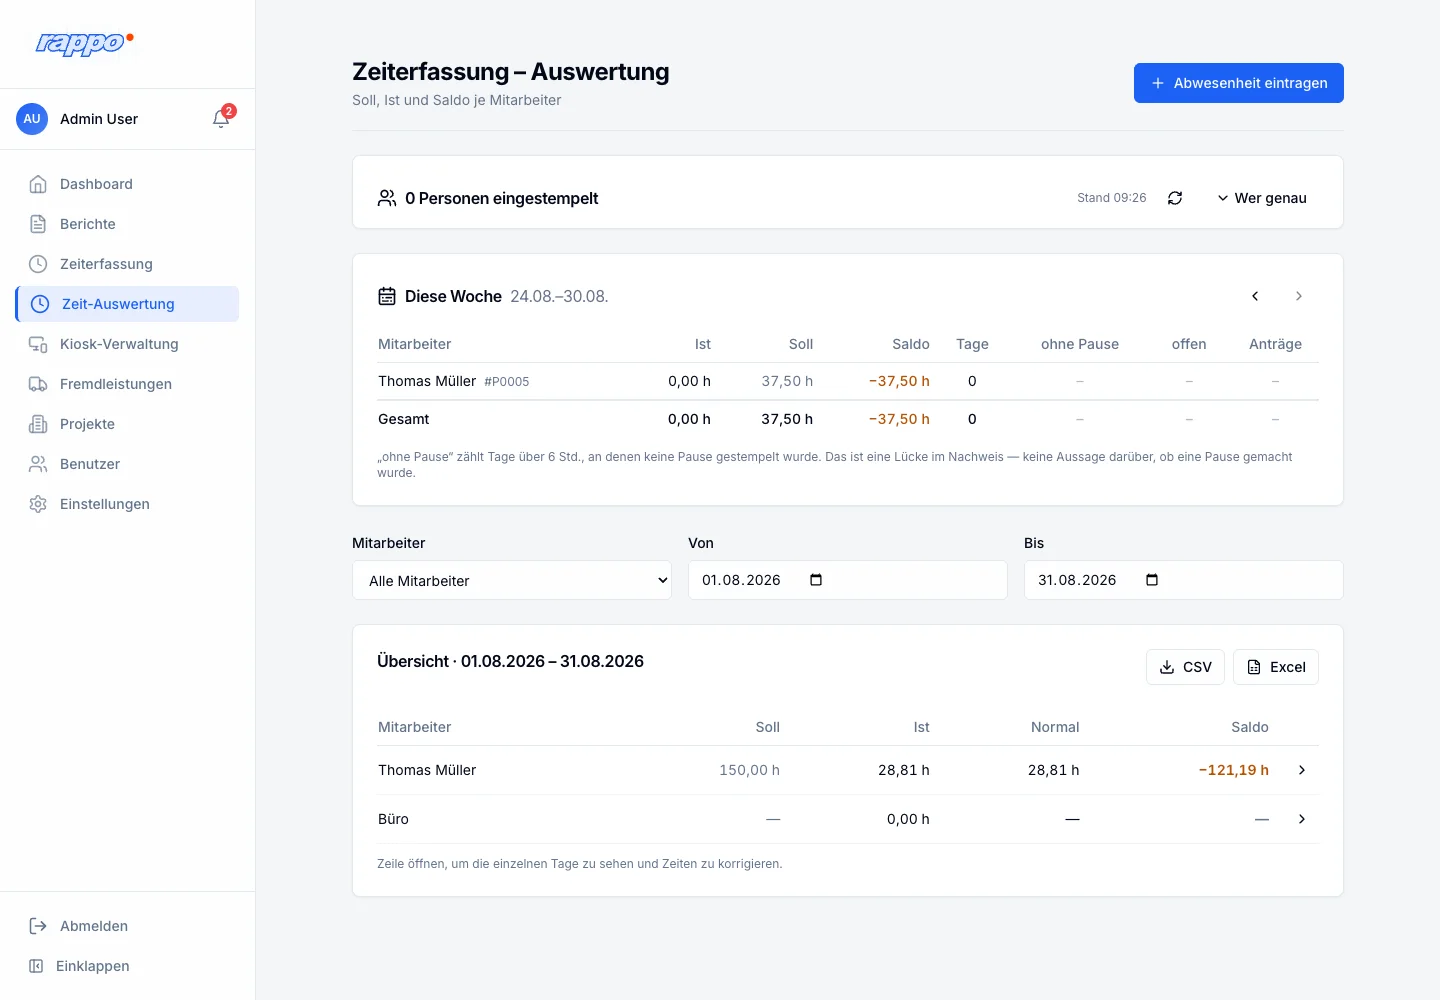Open the Alle Mitarbeiter dropdown
This screenshot has width=1440, height=1000.
pyautogui.click(x=512, y=580)
